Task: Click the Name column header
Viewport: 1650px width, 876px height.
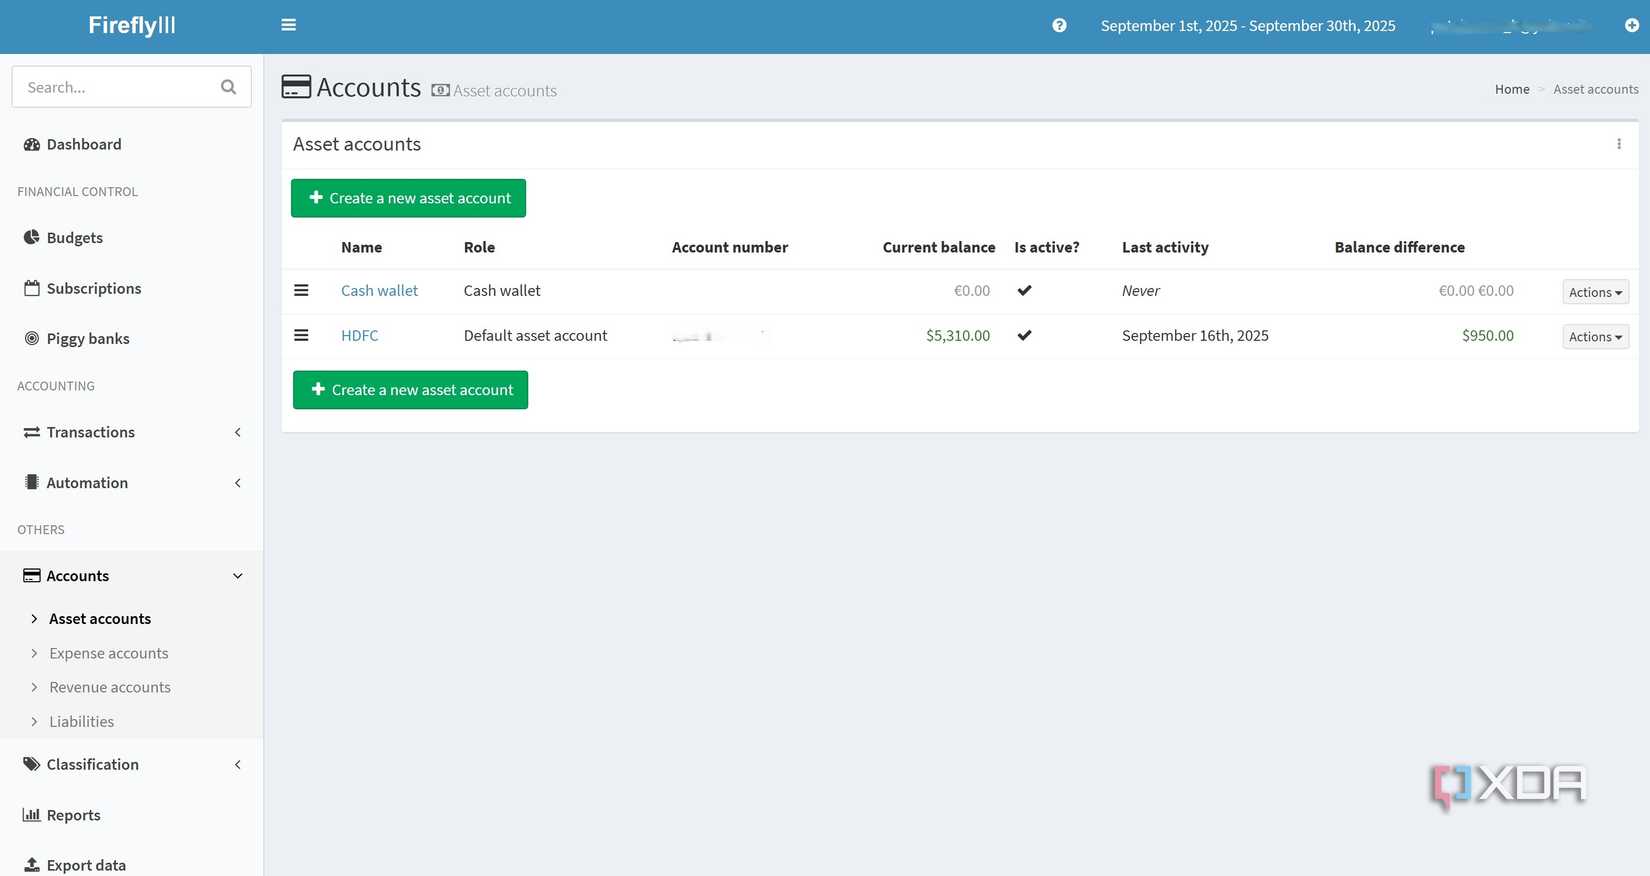Action: click(361, 247)
